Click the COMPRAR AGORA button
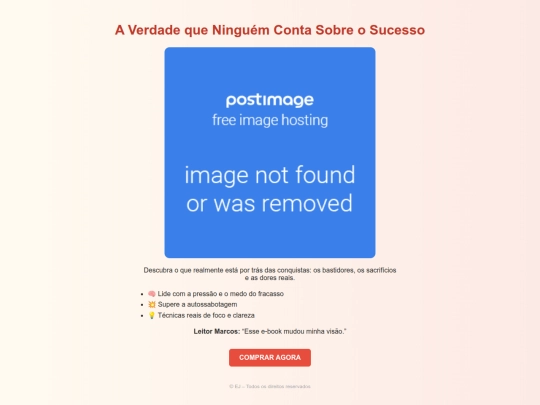 [270, 357]
